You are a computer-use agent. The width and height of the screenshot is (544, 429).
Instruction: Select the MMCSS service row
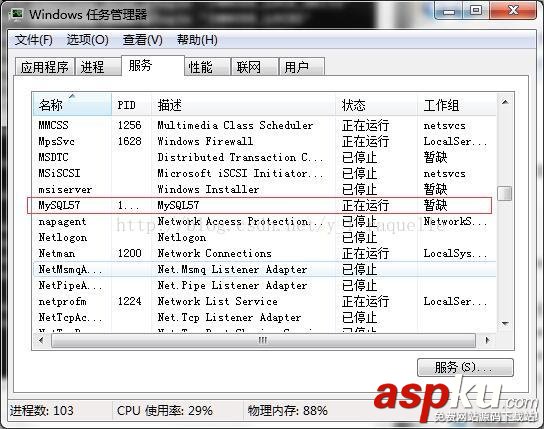[264, 125]
